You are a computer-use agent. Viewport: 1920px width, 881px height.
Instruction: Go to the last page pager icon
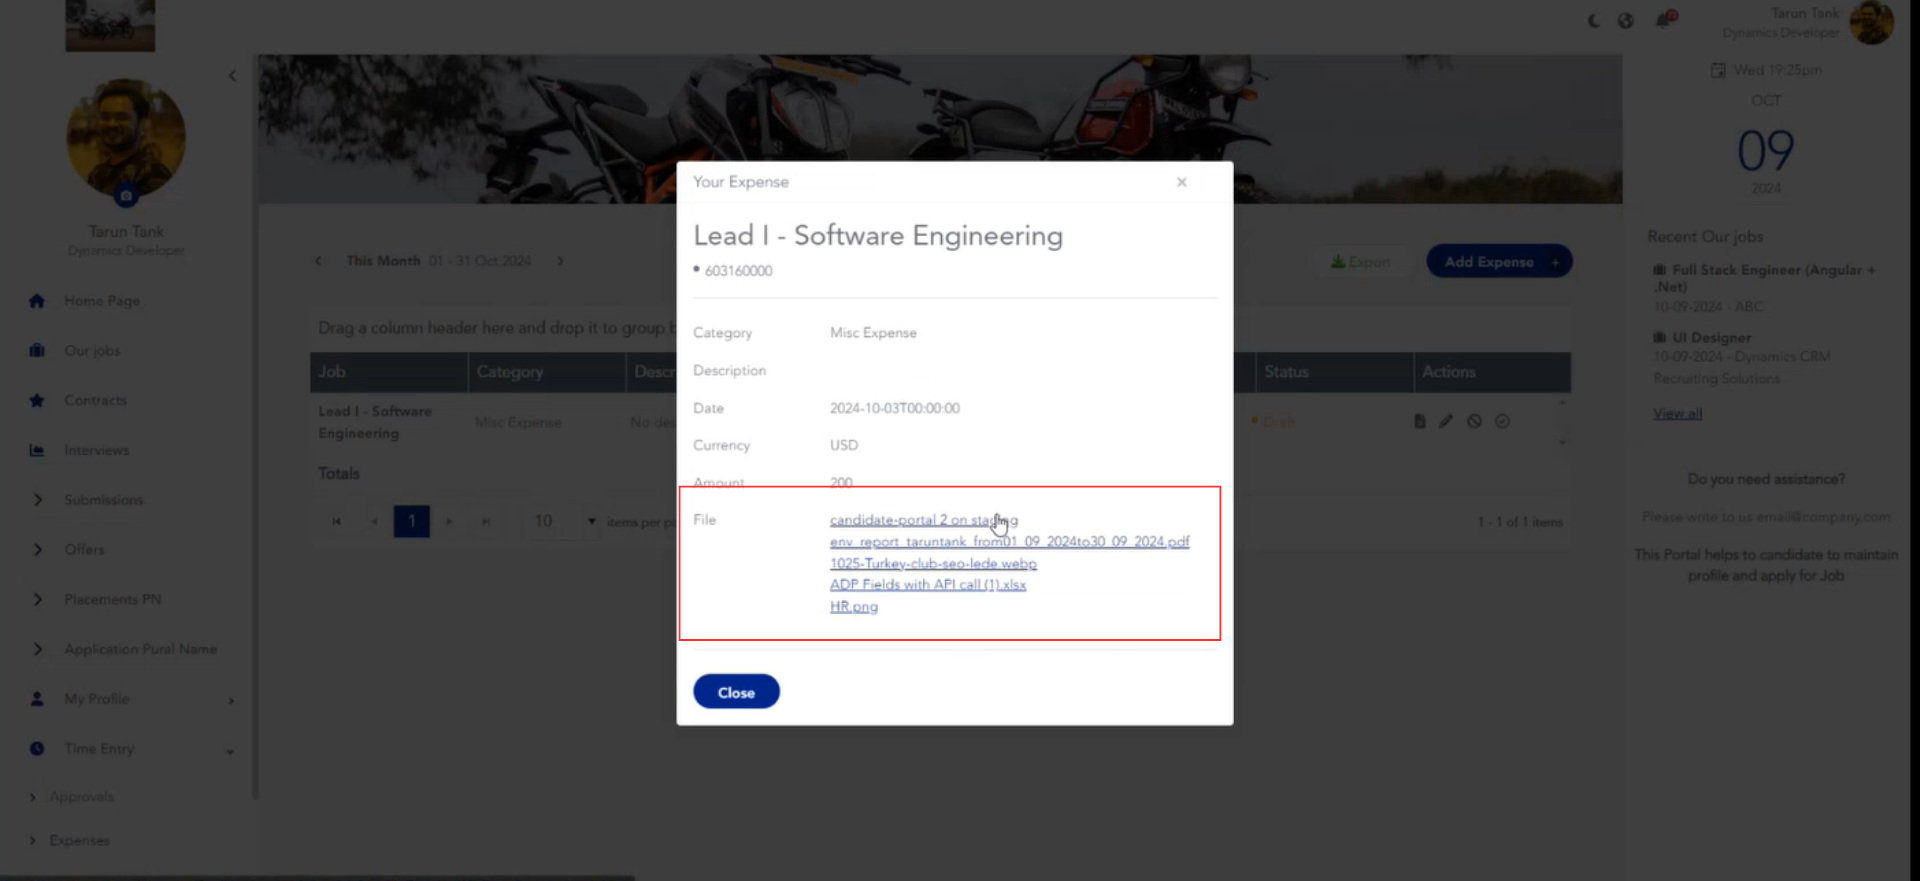(x=486, y=522)
